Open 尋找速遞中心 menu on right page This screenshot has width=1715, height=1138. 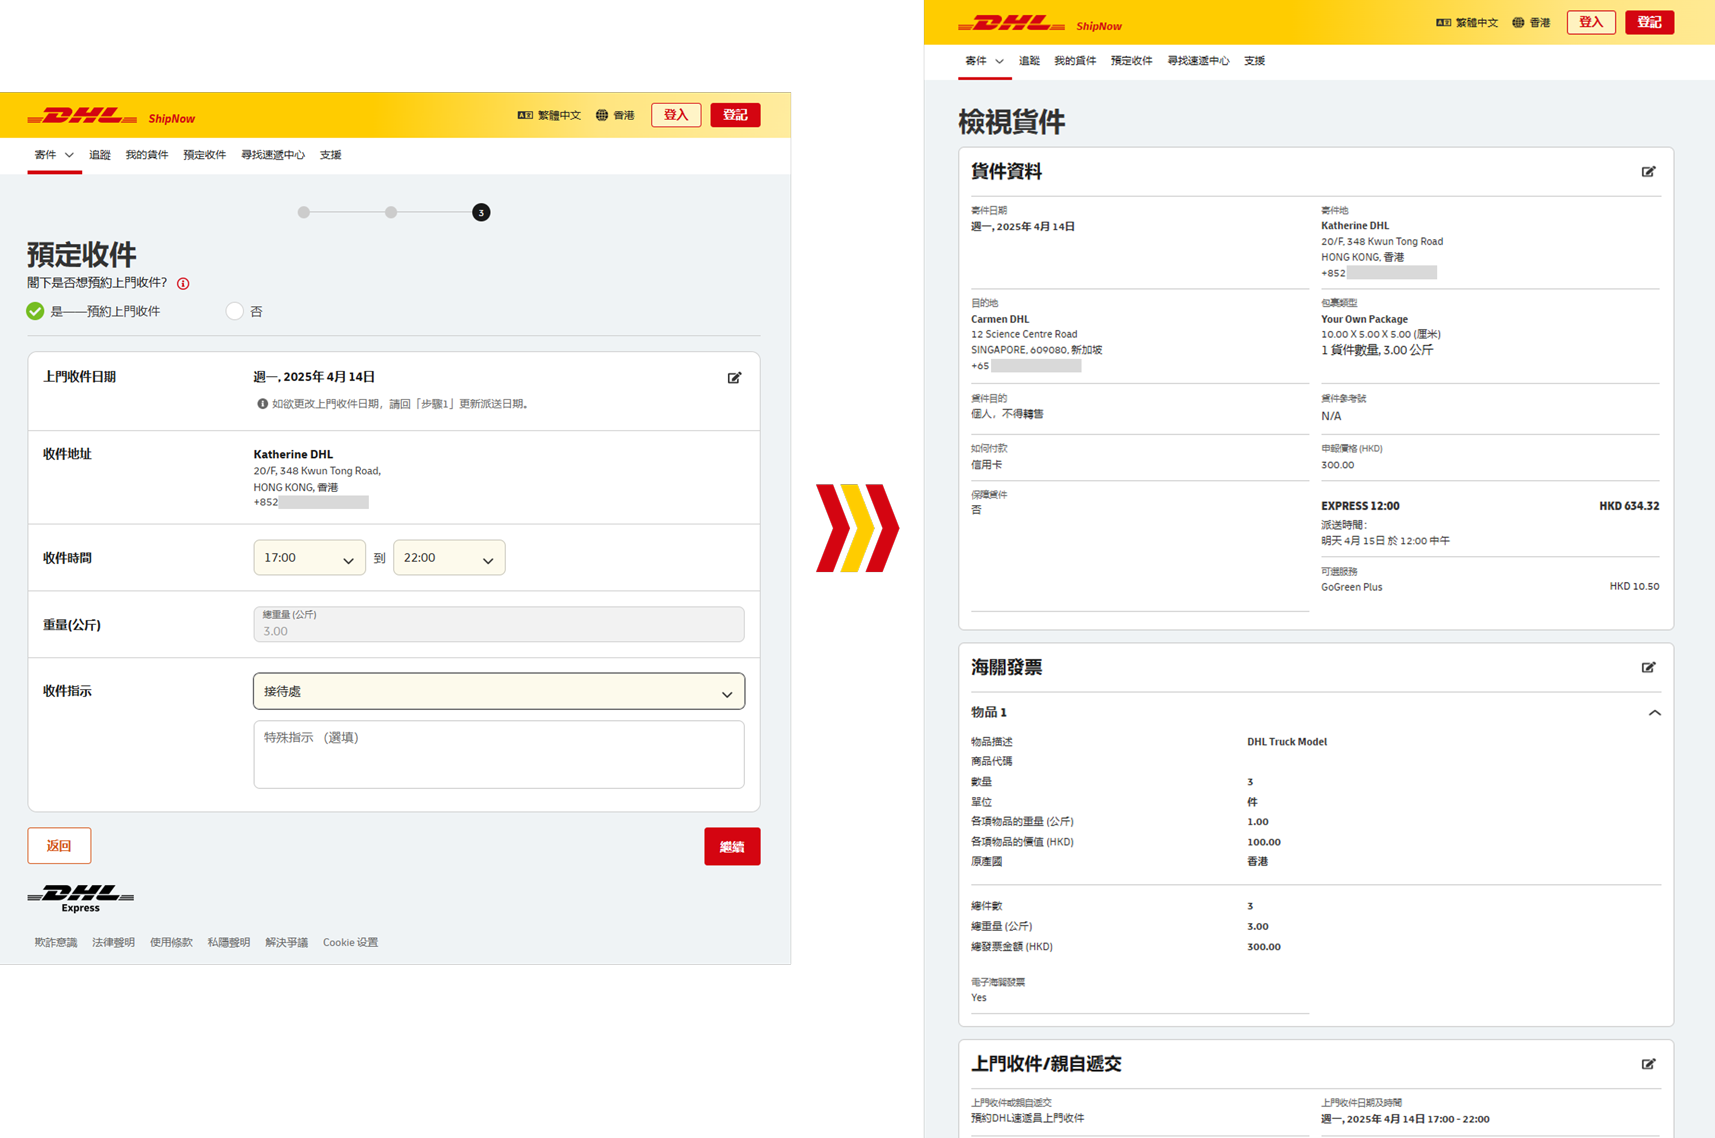click(x=1198, y=61)
